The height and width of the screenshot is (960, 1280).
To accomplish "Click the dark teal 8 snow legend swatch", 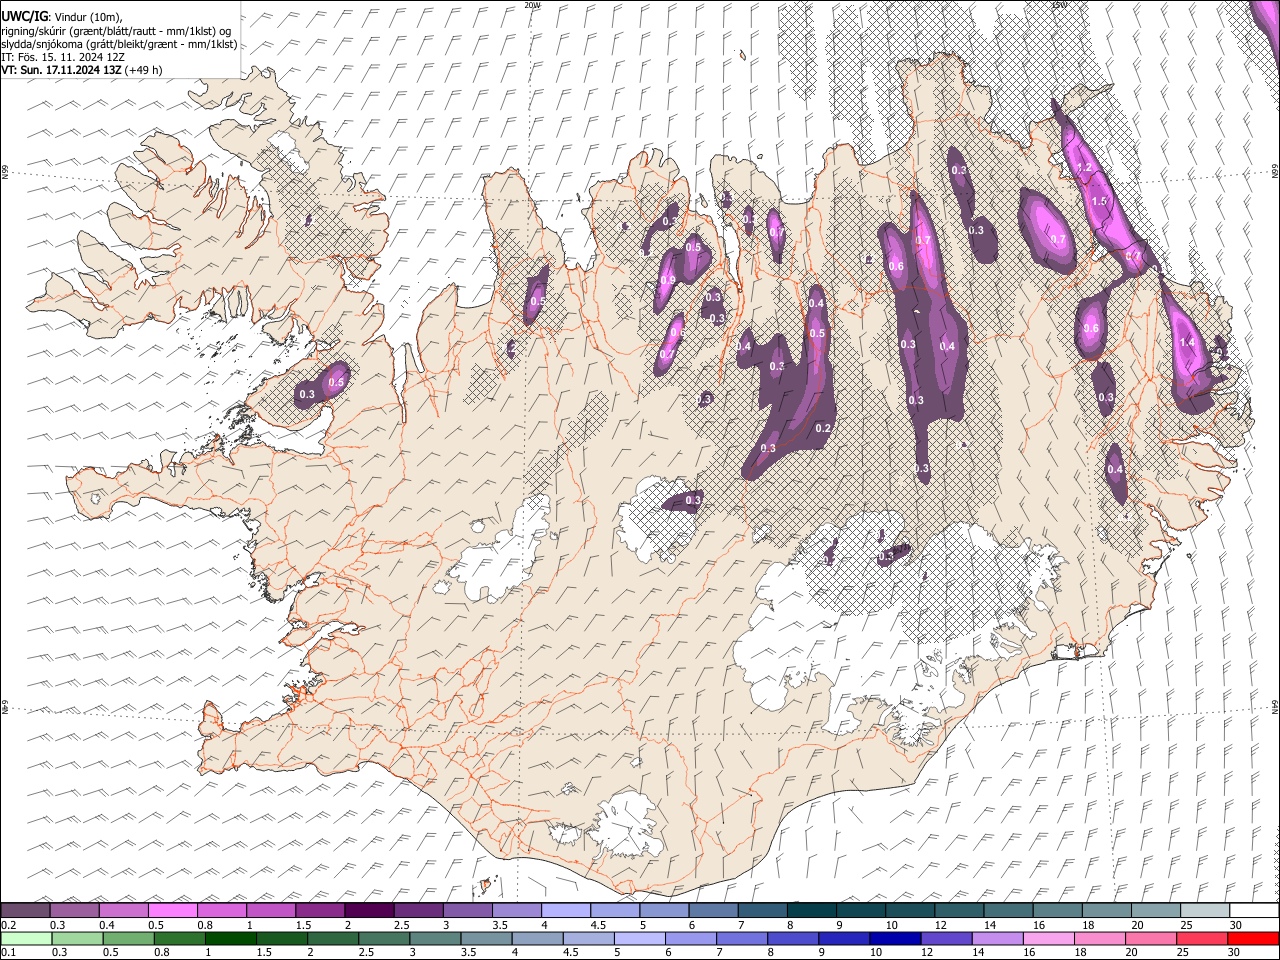I will 811,911.
